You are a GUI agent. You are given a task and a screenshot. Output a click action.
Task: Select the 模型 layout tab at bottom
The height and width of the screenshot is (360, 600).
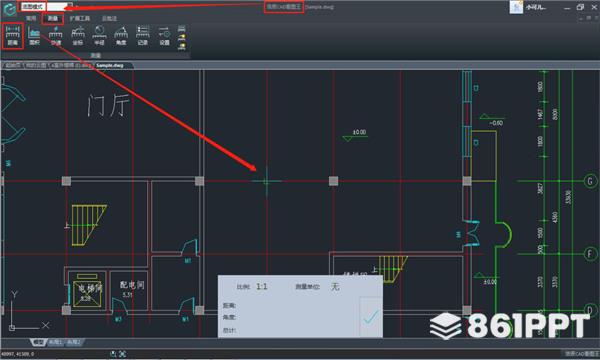[38, 342]
